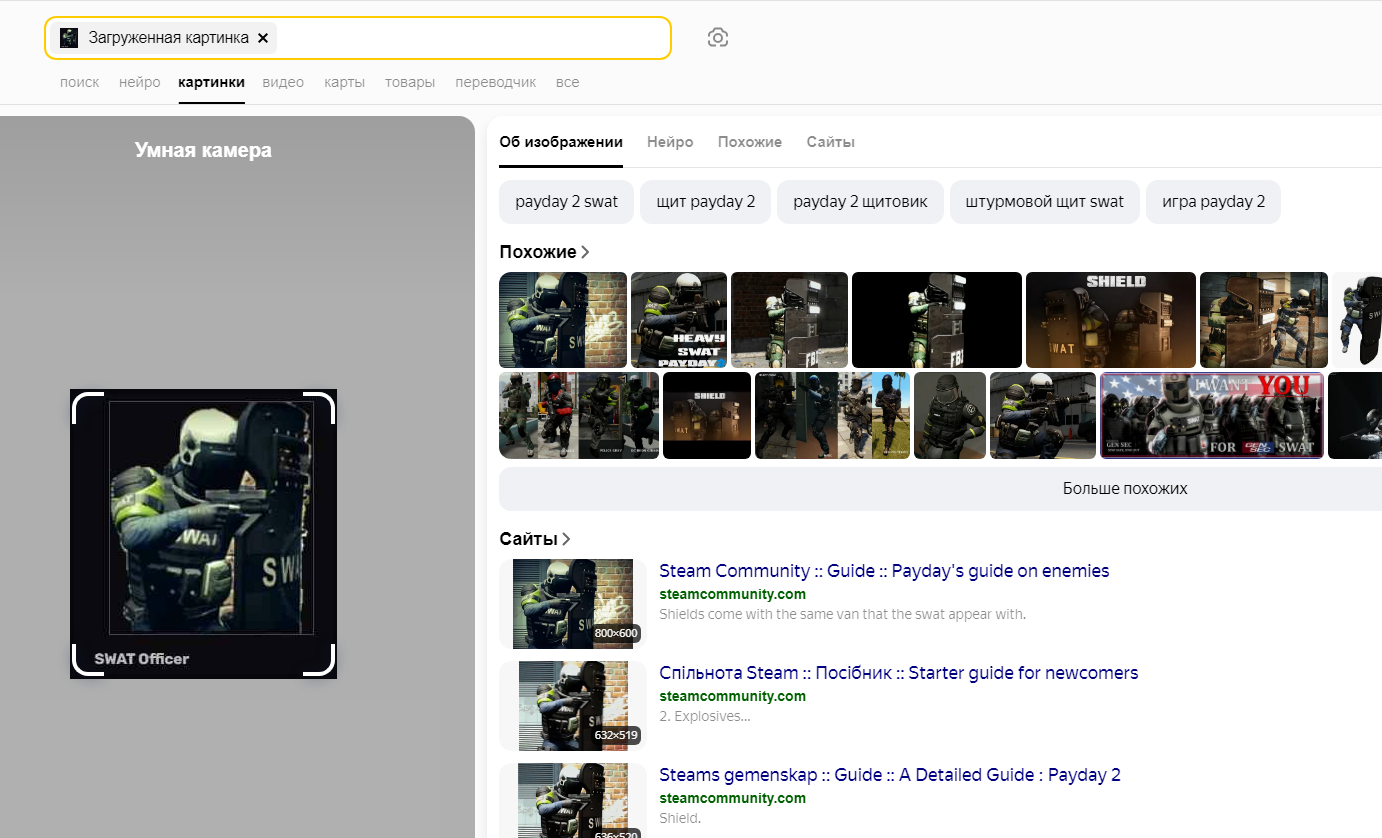Expand the Похожие section chevron
The width and height of the screenshot is (1382, 838).
[586, 252]
